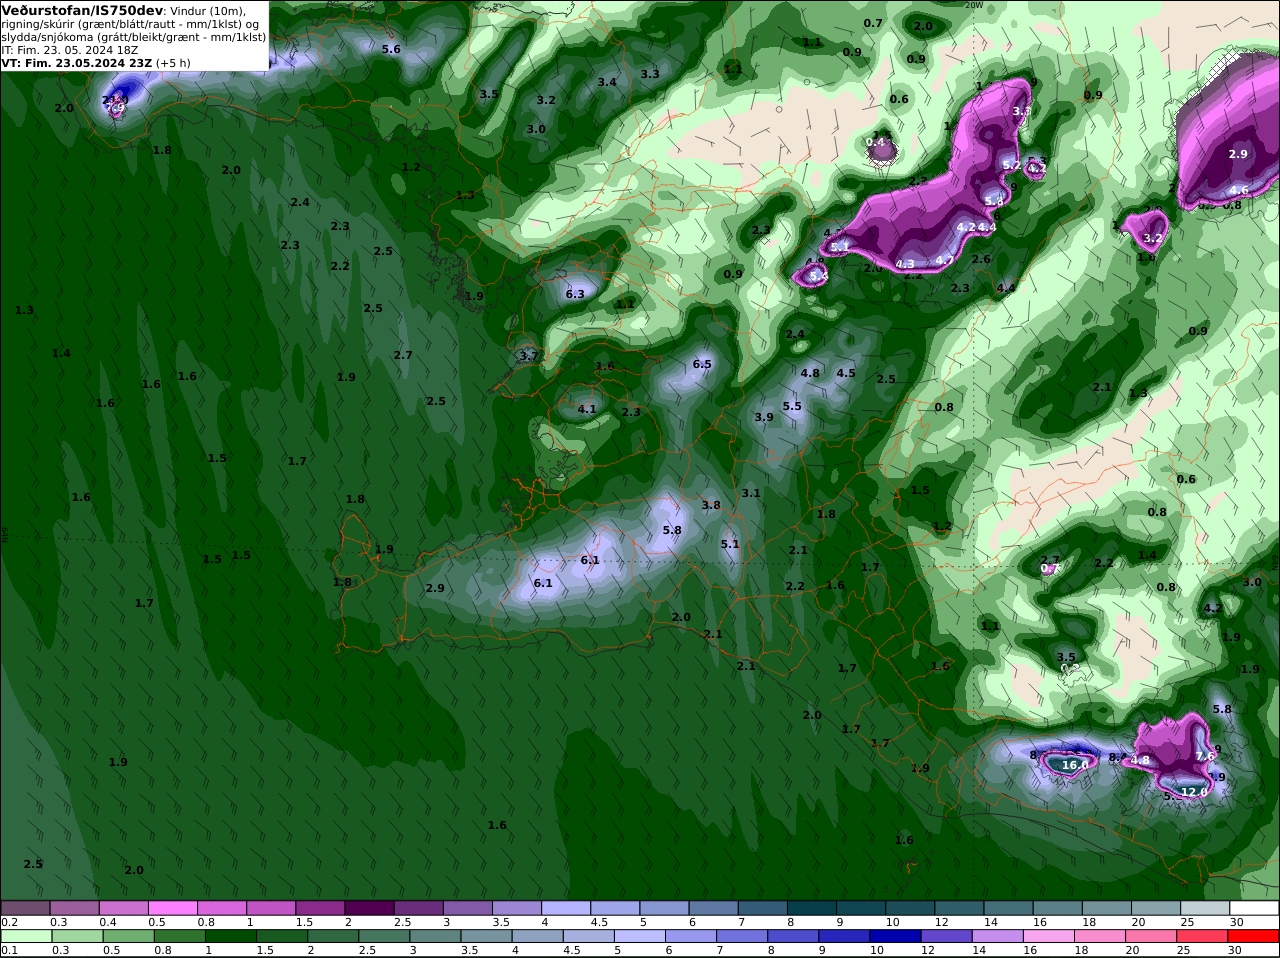Click the 3.1 precipitation value
The height and width of the screenshot is (958, 1280).
tap(751, 493)
